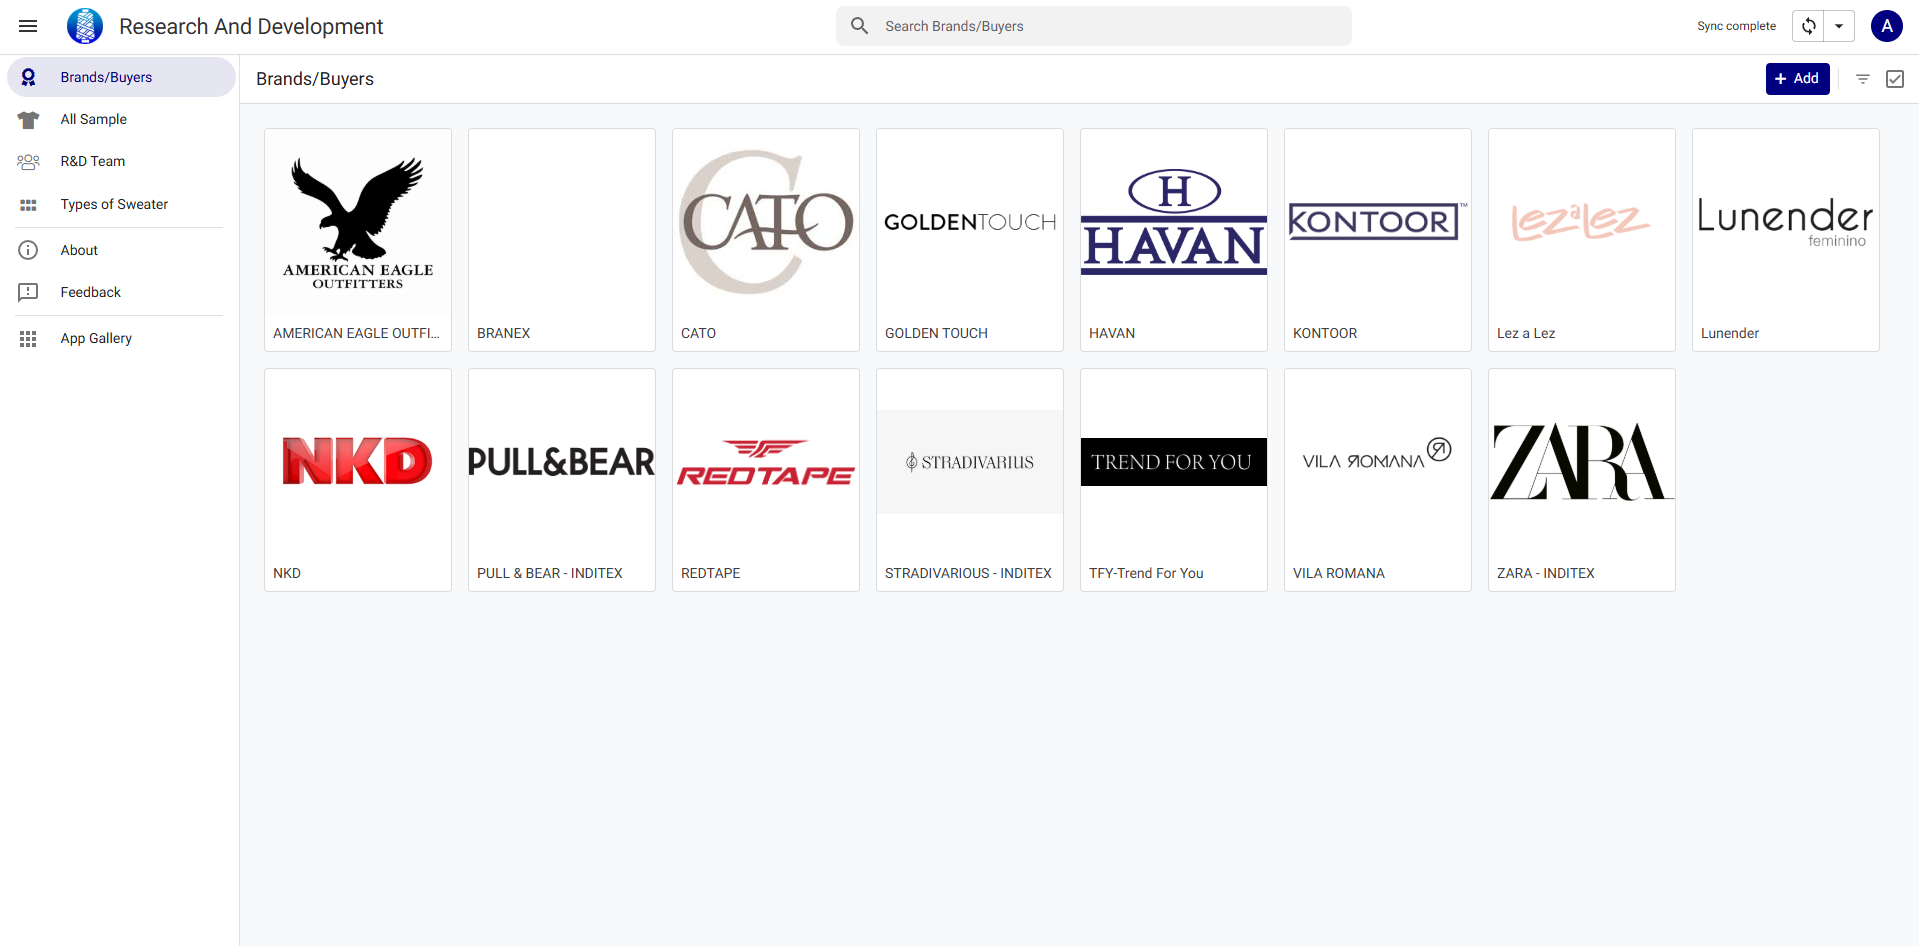
Task: Click the REDTAPE name label
Action: pos(711,573)
